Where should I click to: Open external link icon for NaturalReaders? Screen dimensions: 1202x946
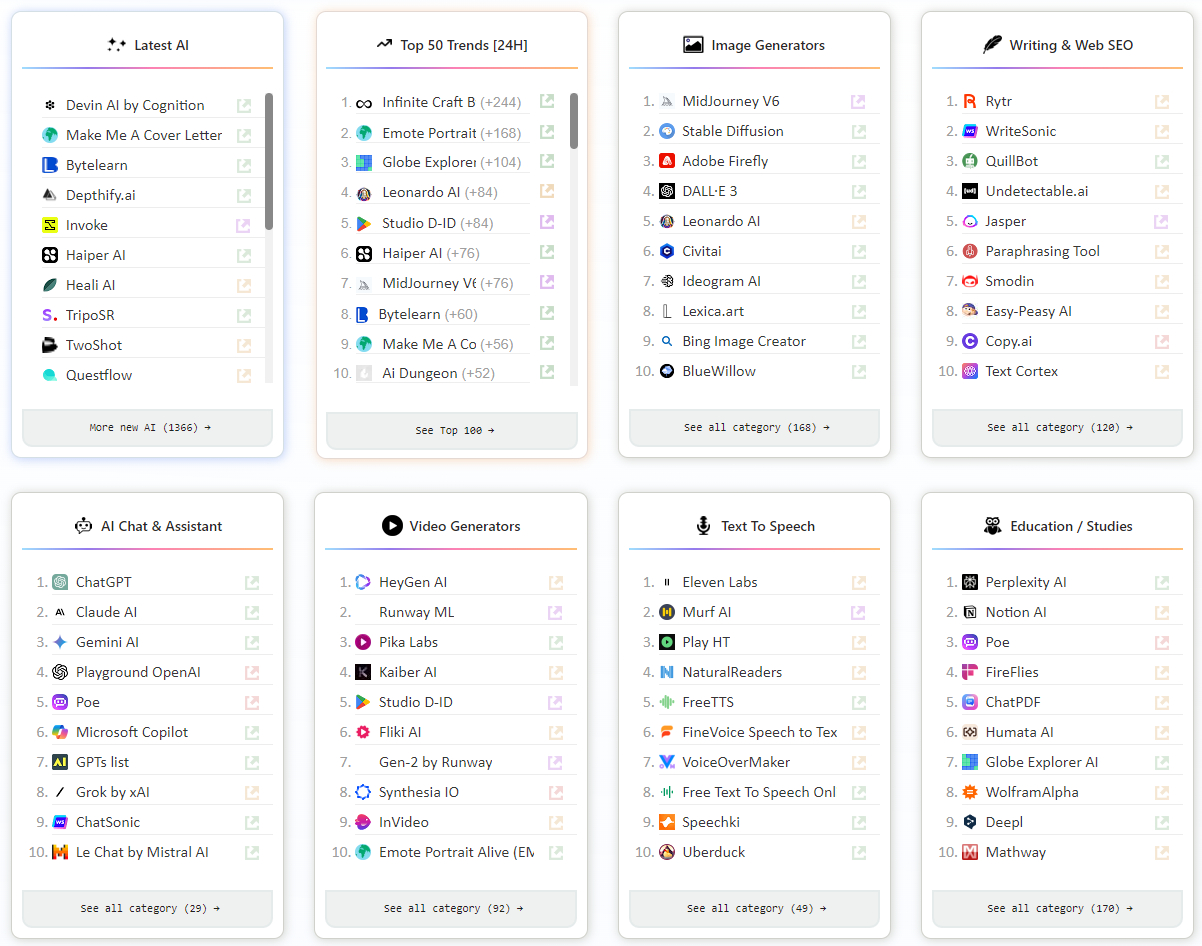858,673
